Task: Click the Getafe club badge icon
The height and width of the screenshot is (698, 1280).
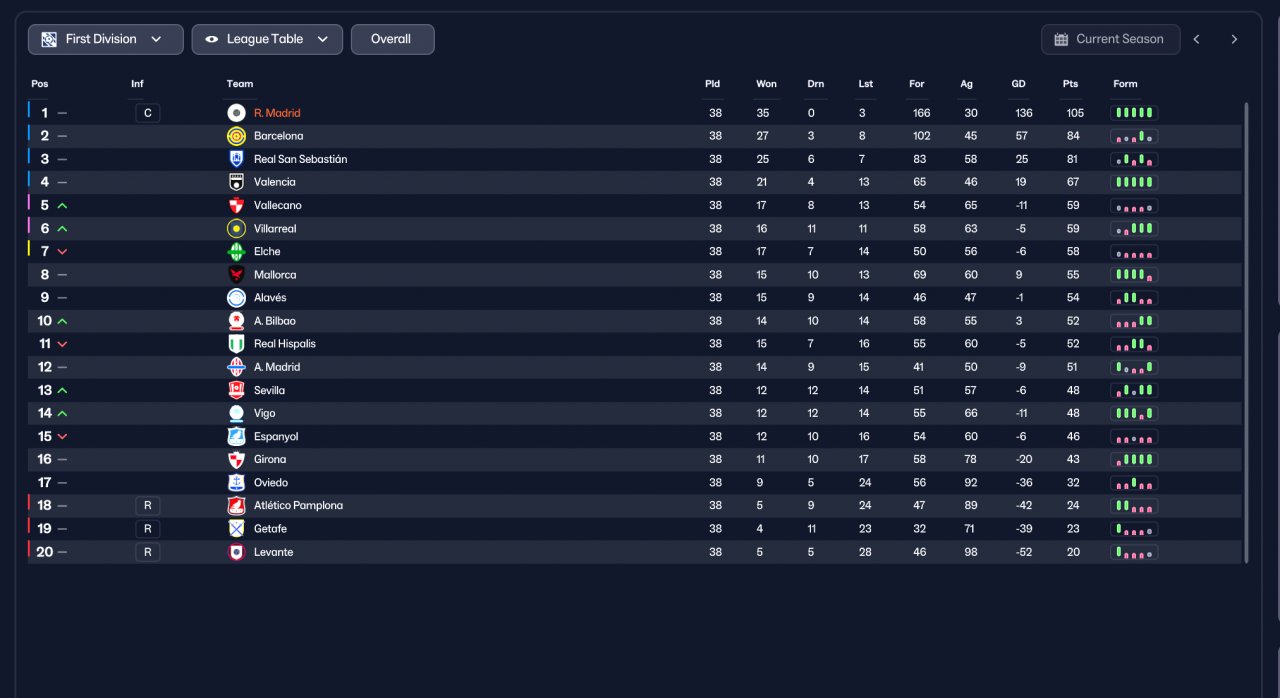Action: 236,529
